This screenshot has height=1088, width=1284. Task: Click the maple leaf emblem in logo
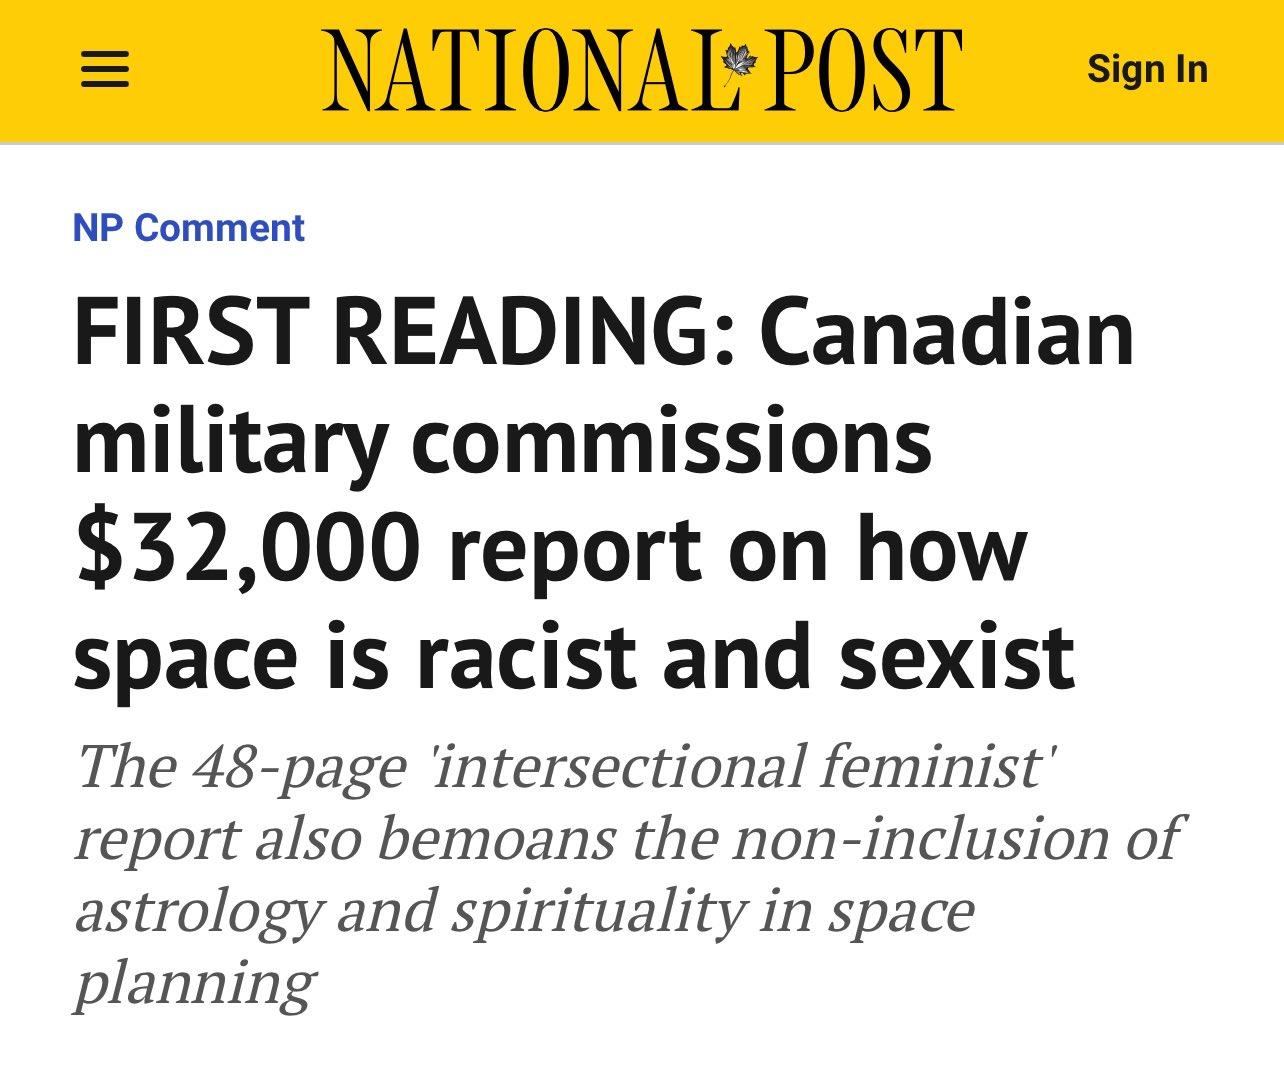(741, 64)
